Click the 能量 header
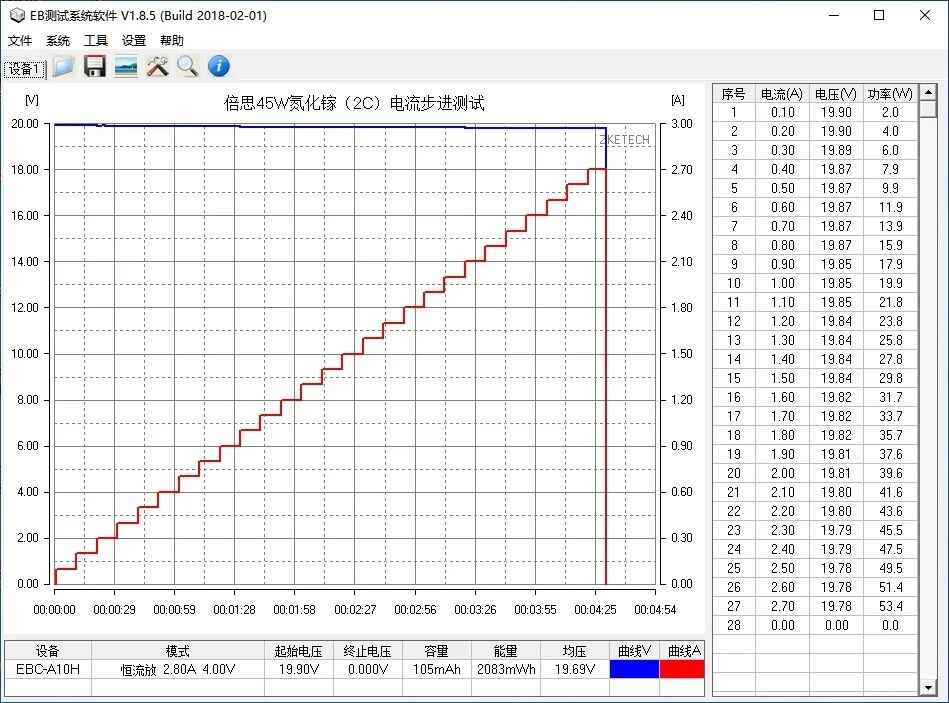Image resolution: width=949 pixels, height=703 pixels. coord(505,651)
